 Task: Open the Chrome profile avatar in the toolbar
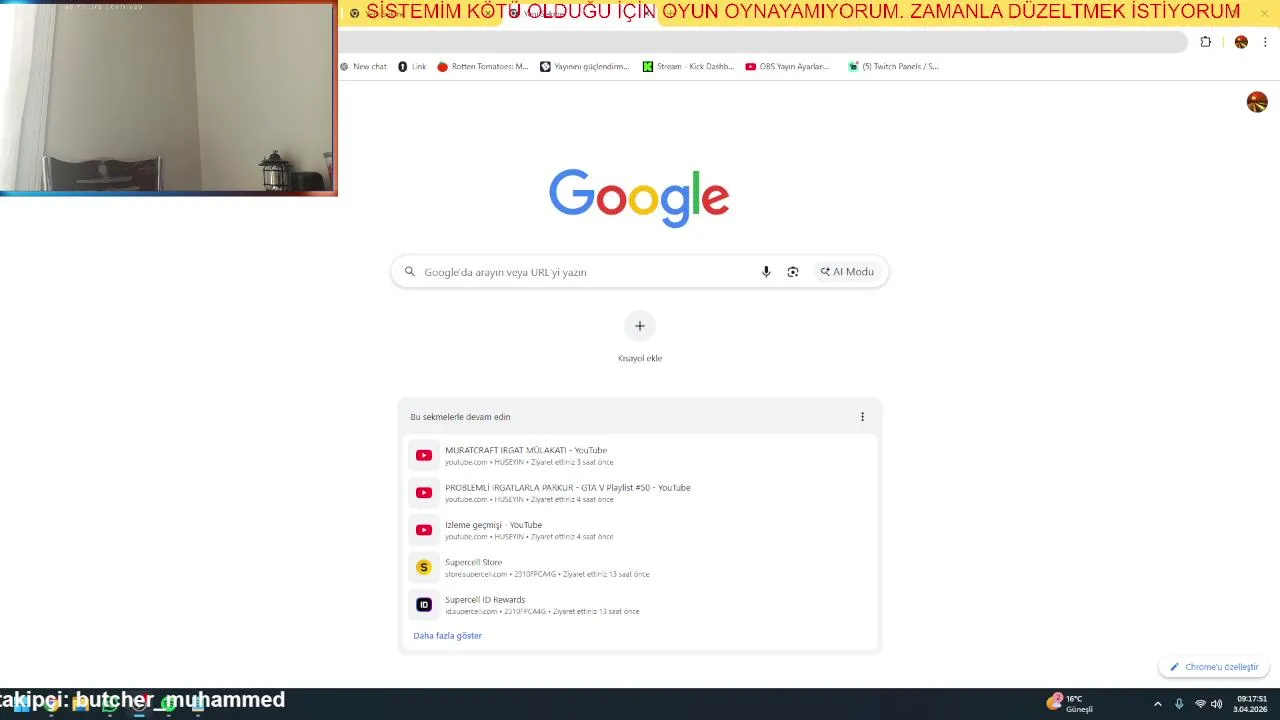tap(1241, 42)
